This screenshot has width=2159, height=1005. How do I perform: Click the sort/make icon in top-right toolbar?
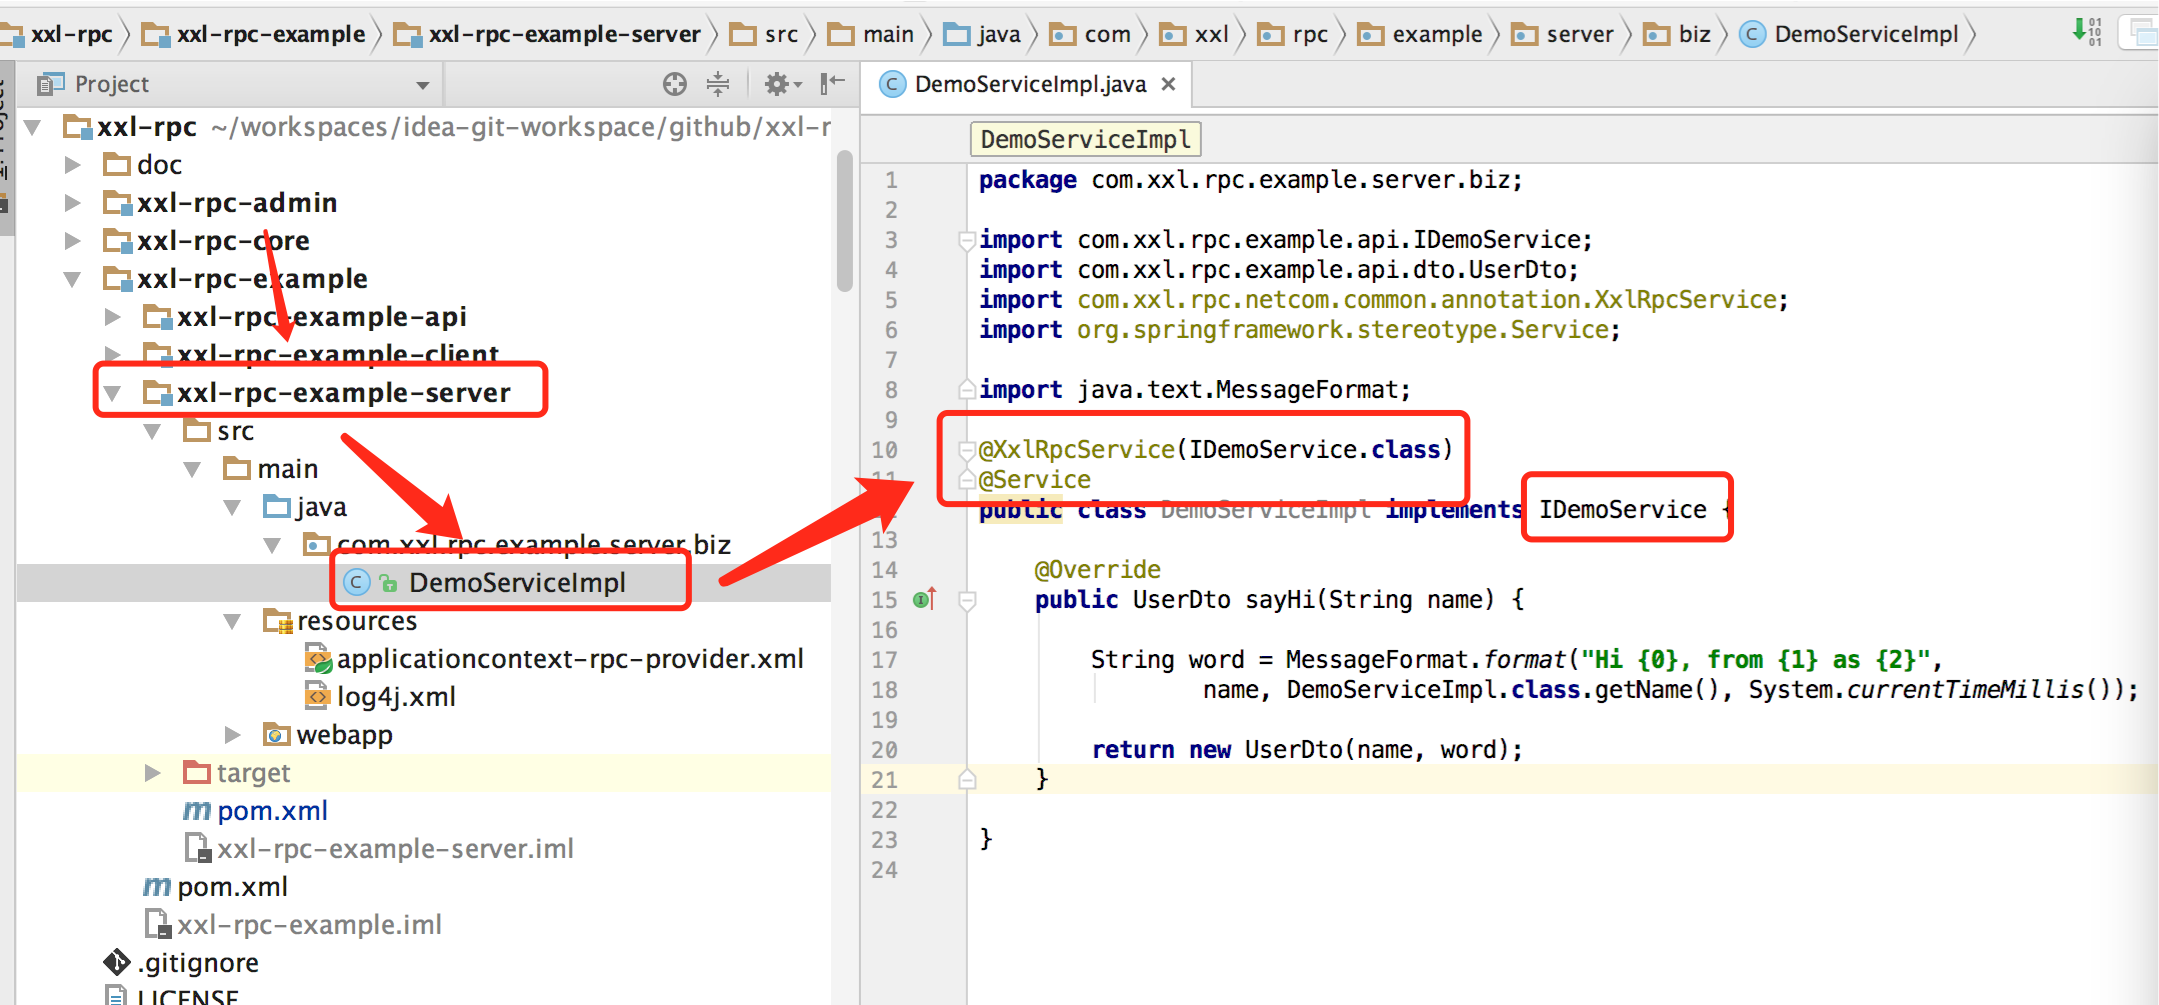(x=2088, y=31)
